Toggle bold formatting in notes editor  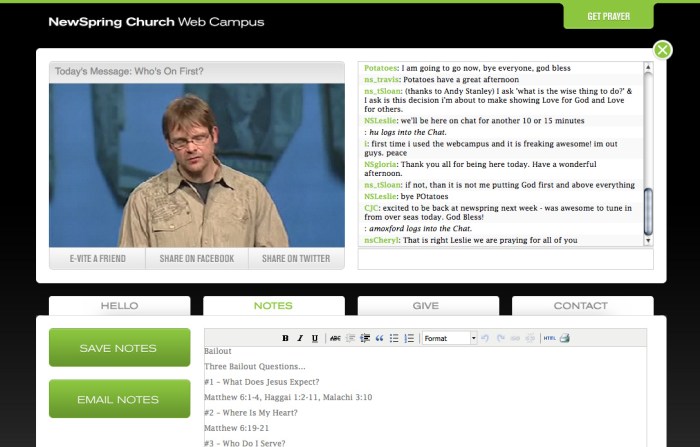click(x=285, y=339)
